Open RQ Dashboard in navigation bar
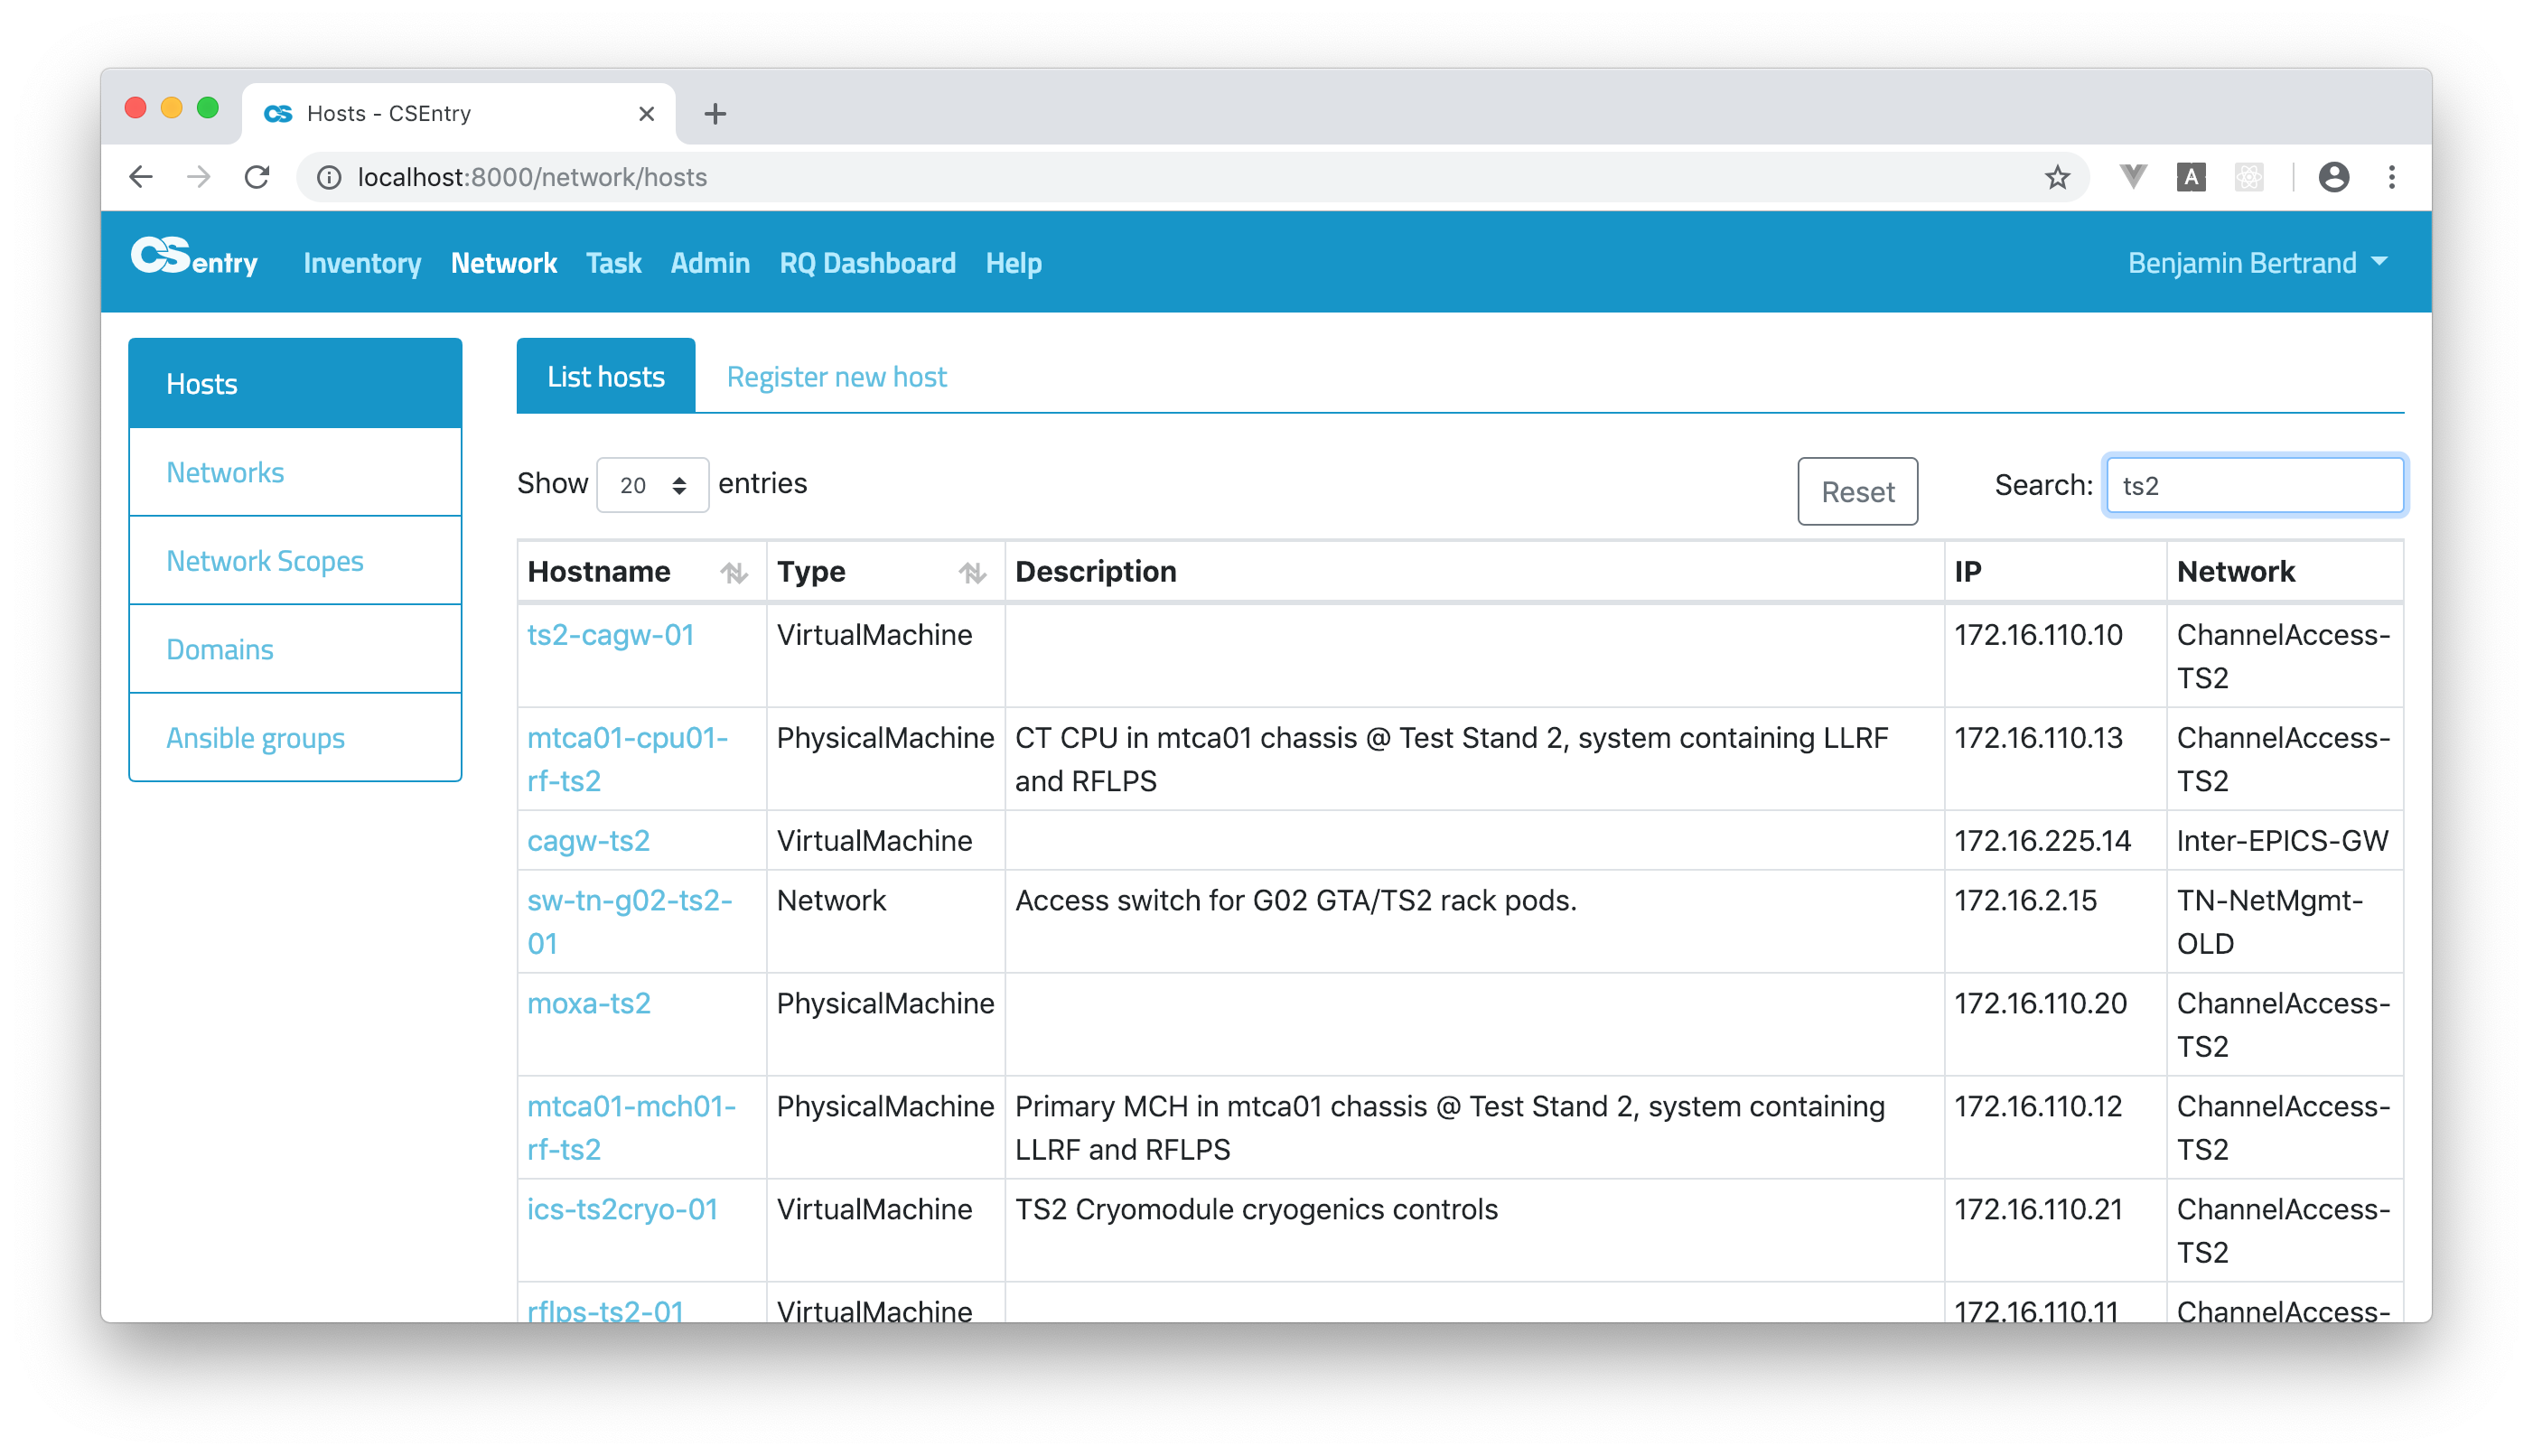The width and height of the screenshot is (2533, 1456). click(867, 263)
